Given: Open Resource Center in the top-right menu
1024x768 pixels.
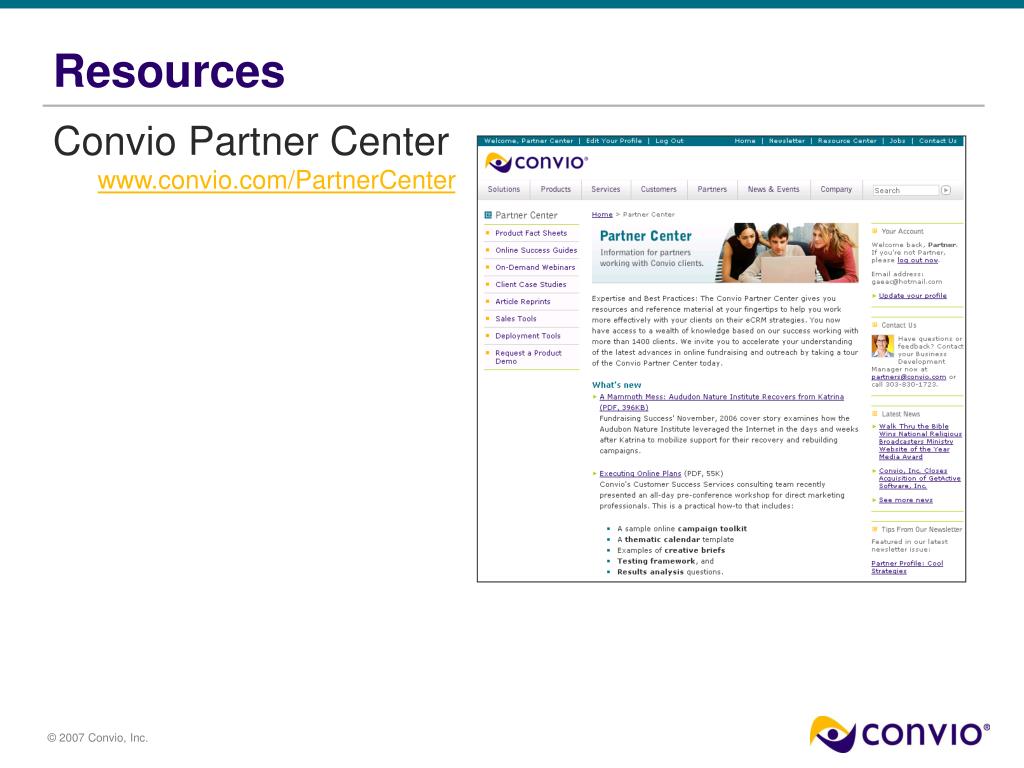Looking at the screenshot, I should [x=847, y=140].
